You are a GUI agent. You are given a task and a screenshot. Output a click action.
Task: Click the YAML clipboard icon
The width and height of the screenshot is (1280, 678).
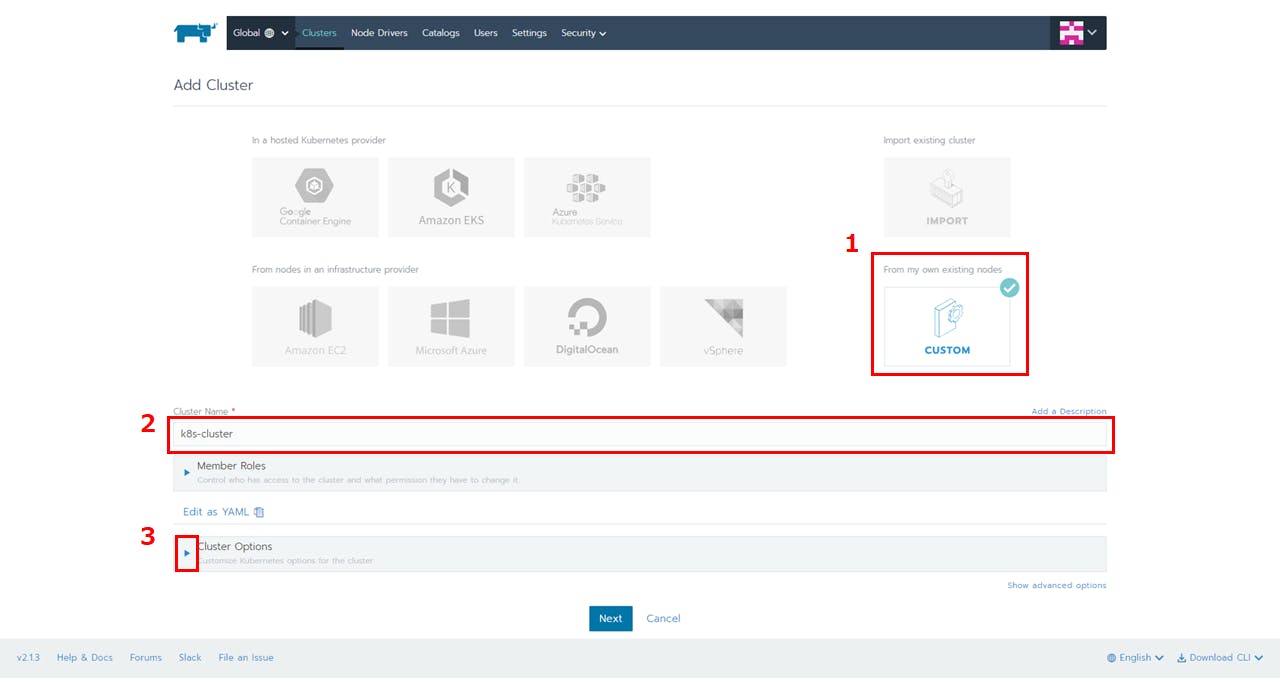(x=259, y=512)
